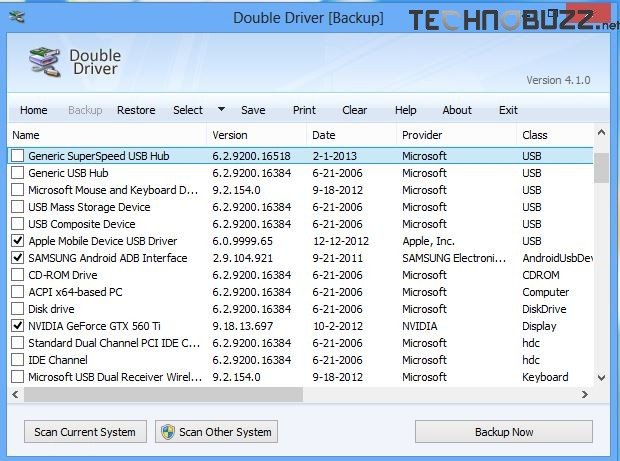Image resolution: width=620 pixels, height=461 pixels.
Task: Click the Select menu item
Action: point(188,110)
